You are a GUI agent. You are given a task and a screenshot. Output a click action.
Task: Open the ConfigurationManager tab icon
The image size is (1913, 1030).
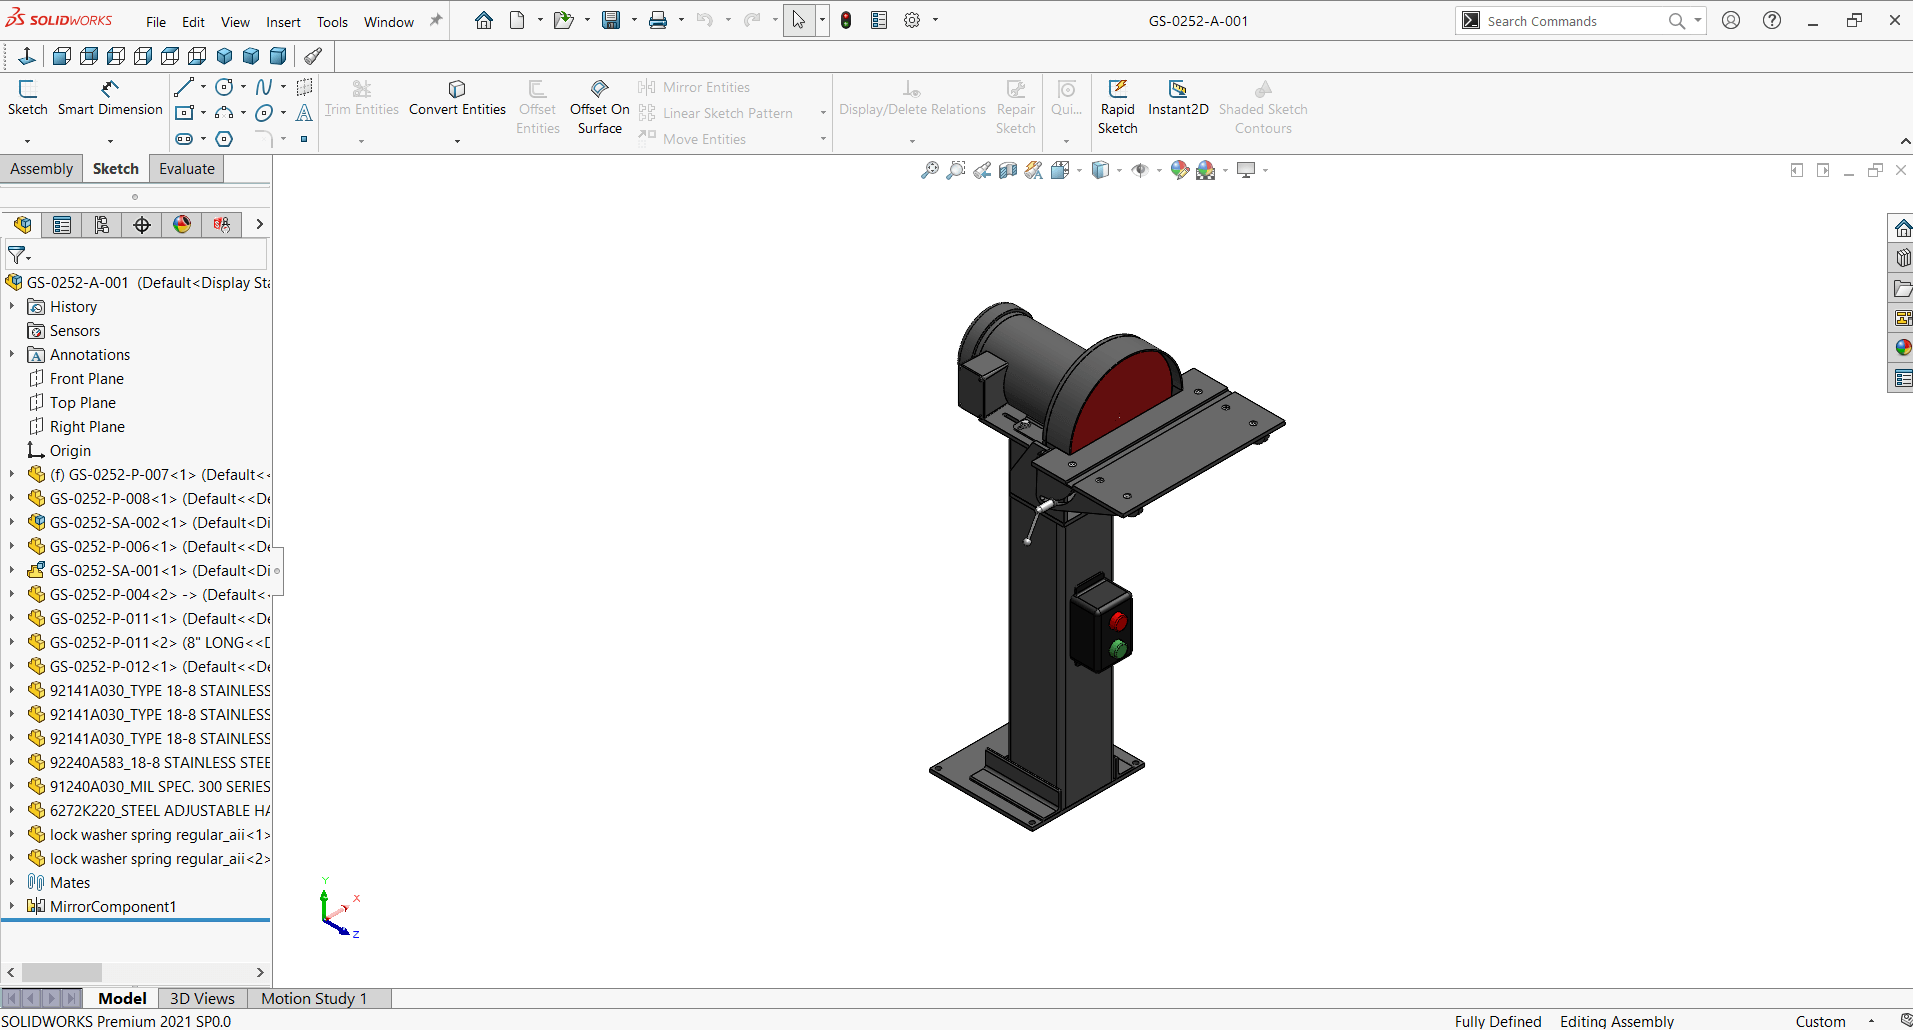point(102,224)
